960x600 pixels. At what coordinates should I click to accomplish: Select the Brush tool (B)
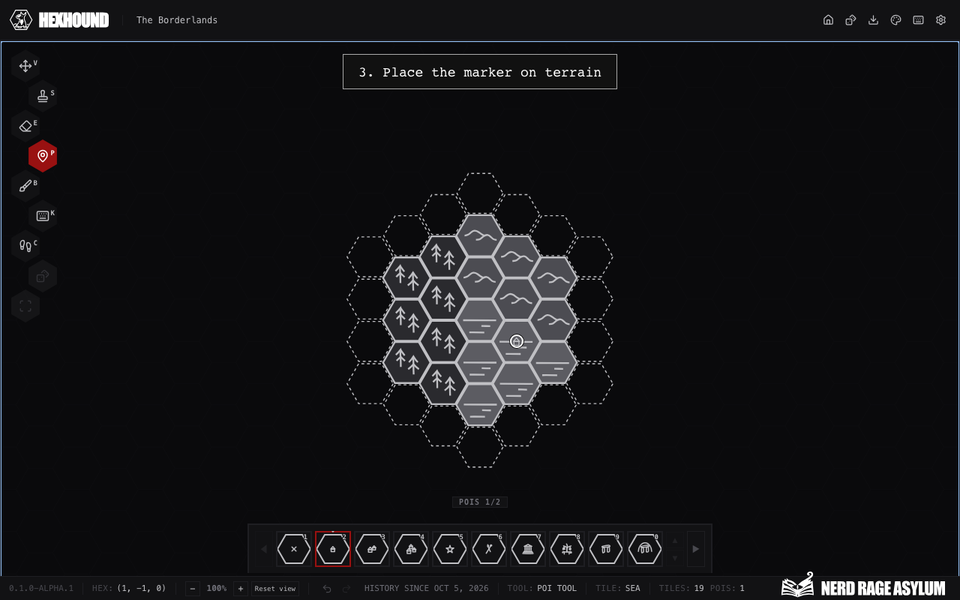[26, 186]
